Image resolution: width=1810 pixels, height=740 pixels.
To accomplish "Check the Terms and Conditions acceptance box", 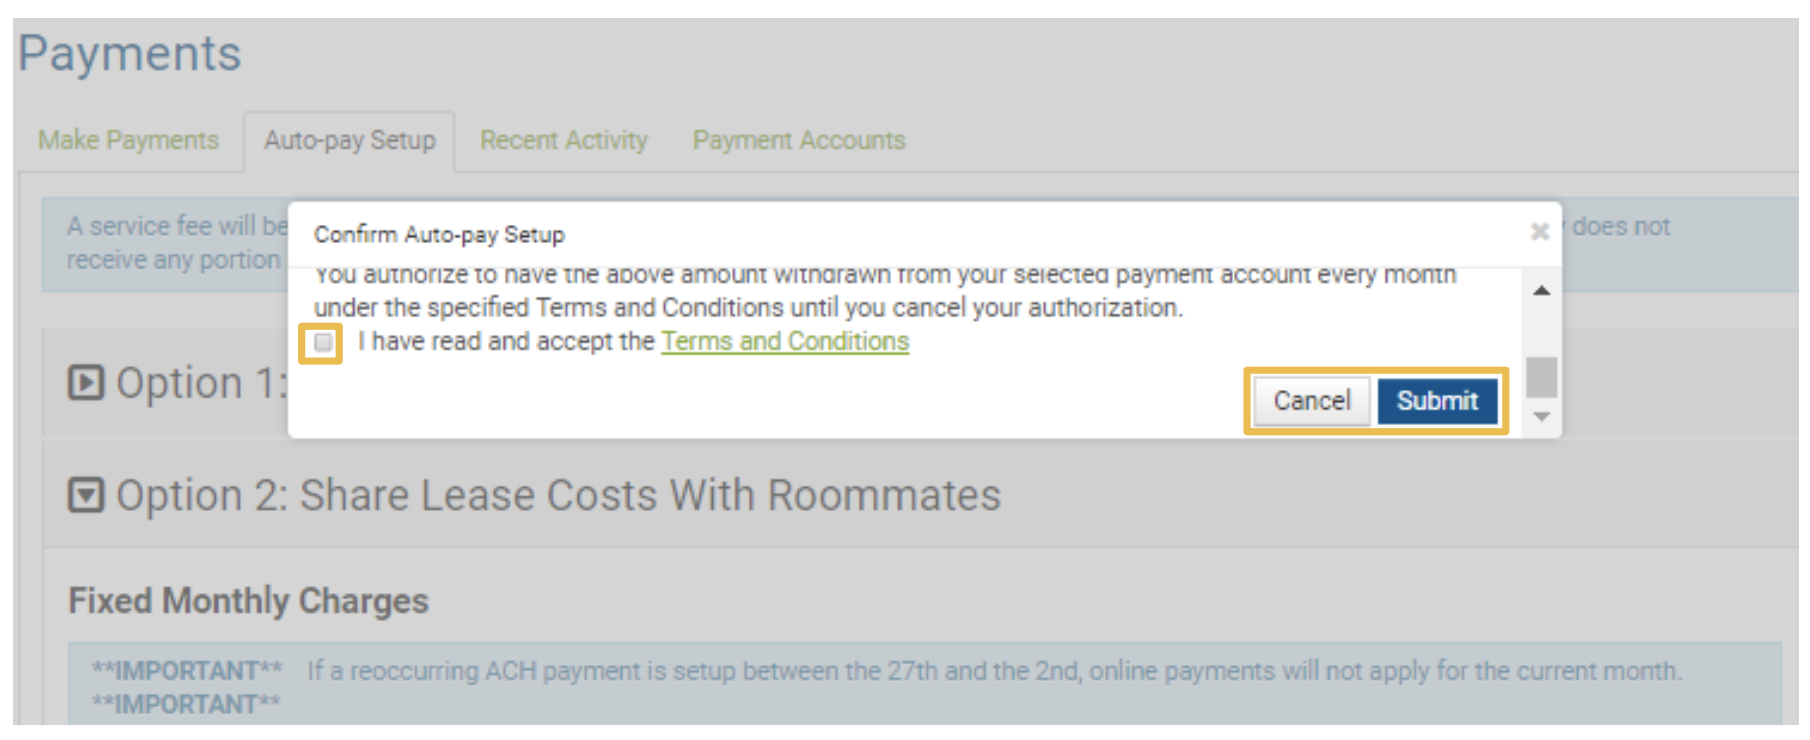I will pyautogui.click(x=322, y=343).
